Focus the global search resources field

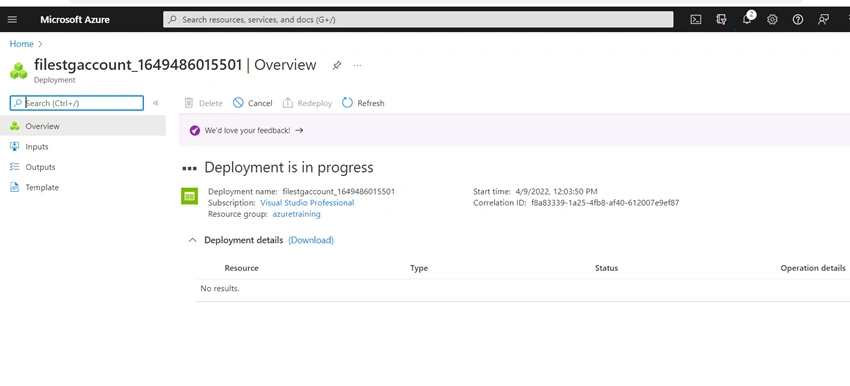tap(418, 20)
